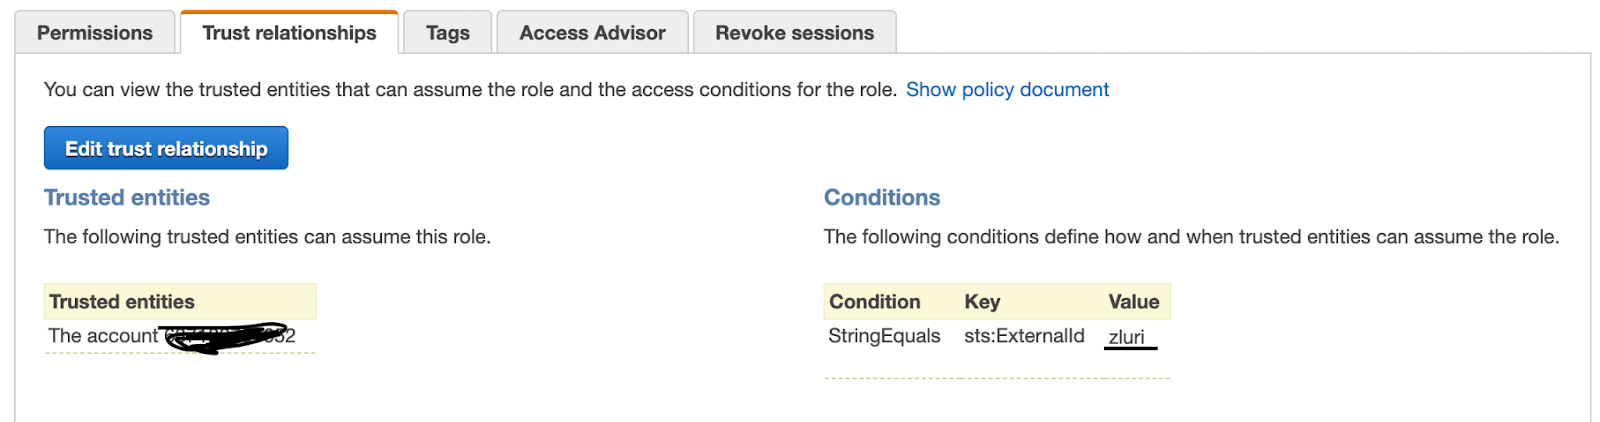
Task: Click the zluri external ID value
Action: [x=1127, y=337]
